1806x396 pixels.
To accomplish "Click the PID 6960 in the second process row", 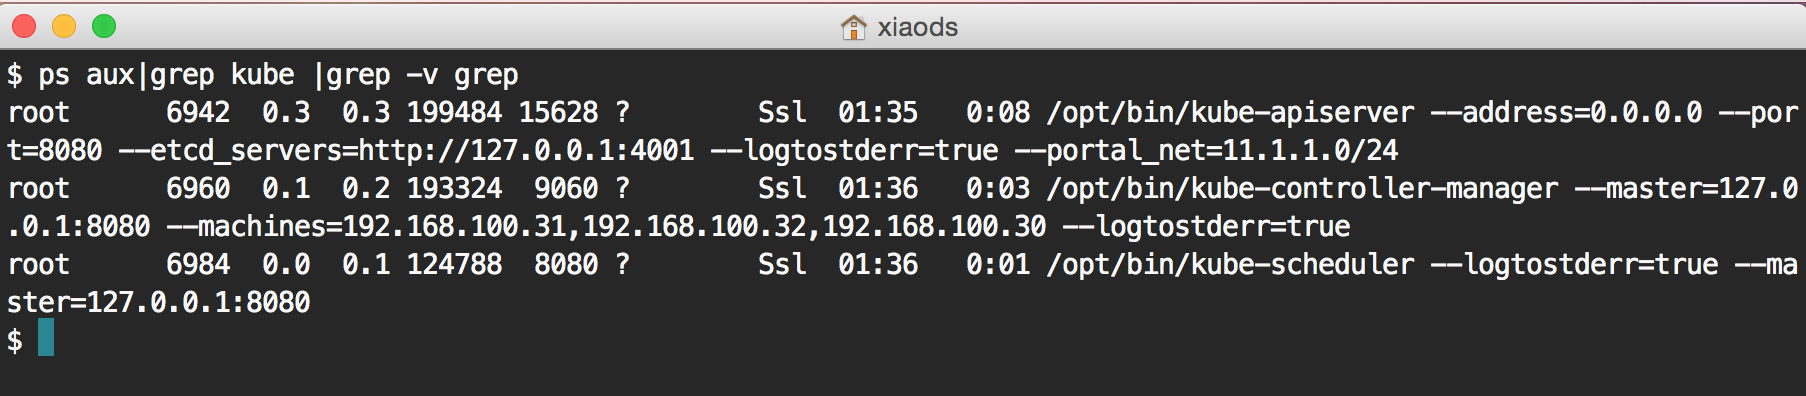I will 198,188.
